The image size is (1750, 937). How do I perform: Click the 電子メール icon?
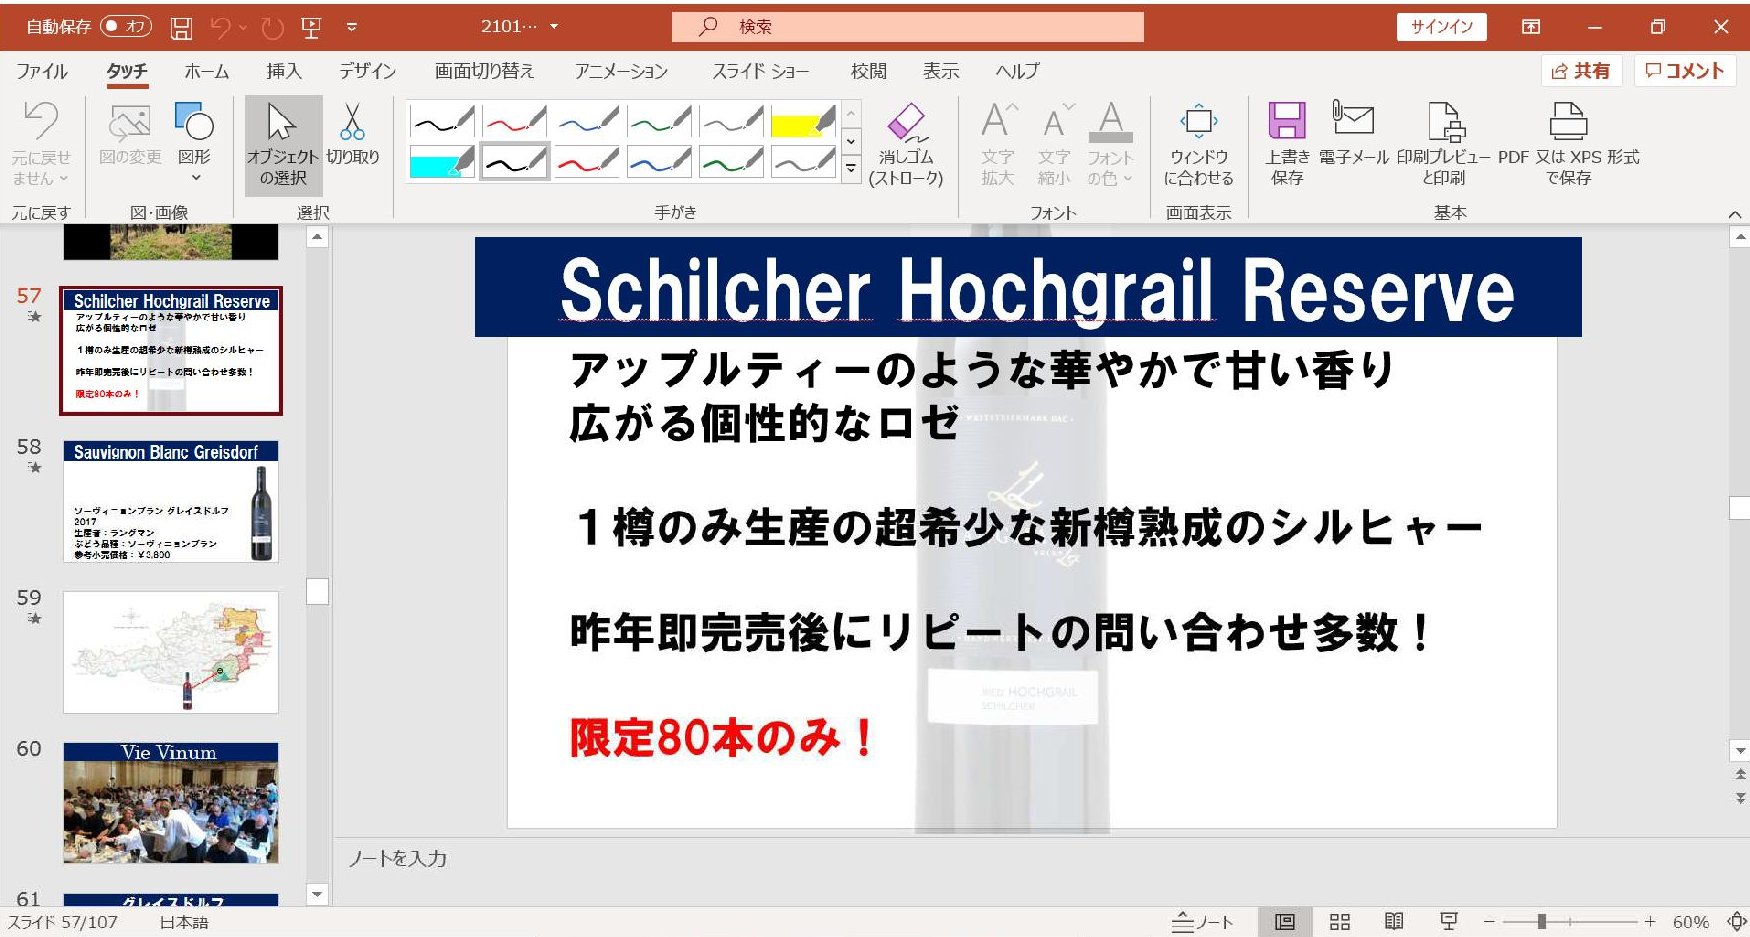pos(1353,135)
